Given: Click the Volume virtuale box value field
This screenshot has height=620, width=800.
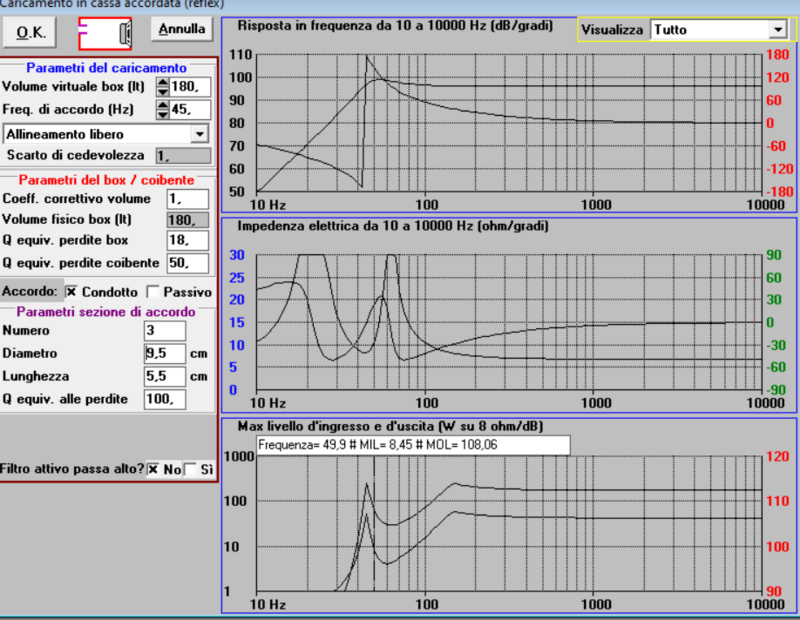Looking at the screenshot, I should click(190, 88).
